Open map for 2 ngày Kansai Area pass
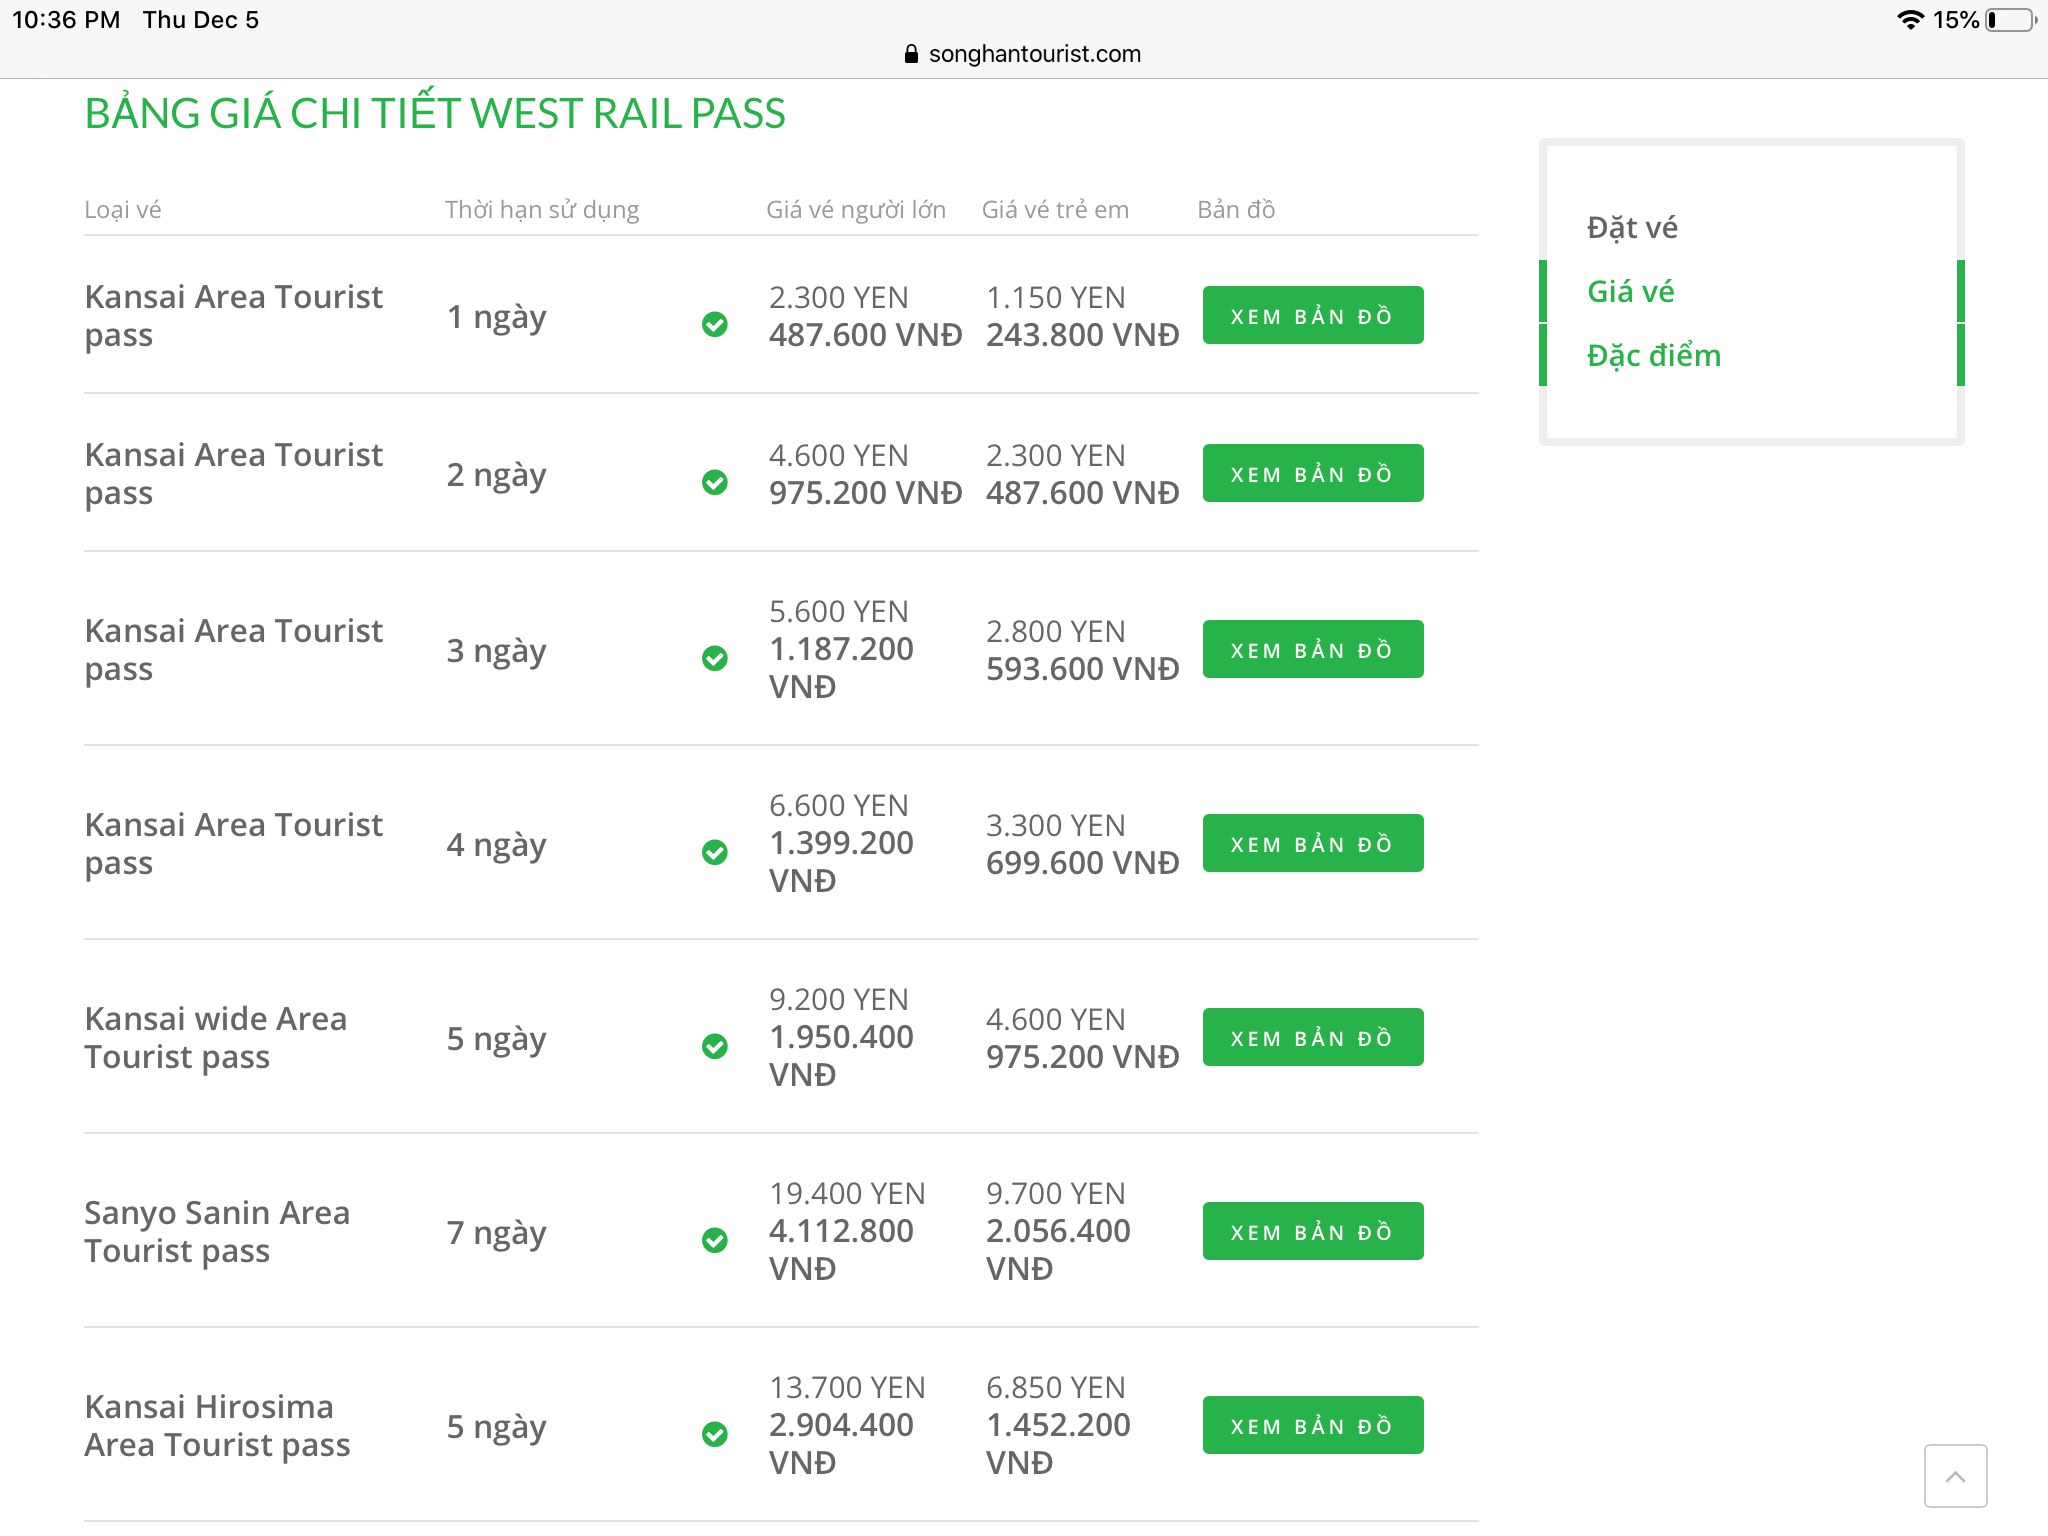 coord(1313,473)
